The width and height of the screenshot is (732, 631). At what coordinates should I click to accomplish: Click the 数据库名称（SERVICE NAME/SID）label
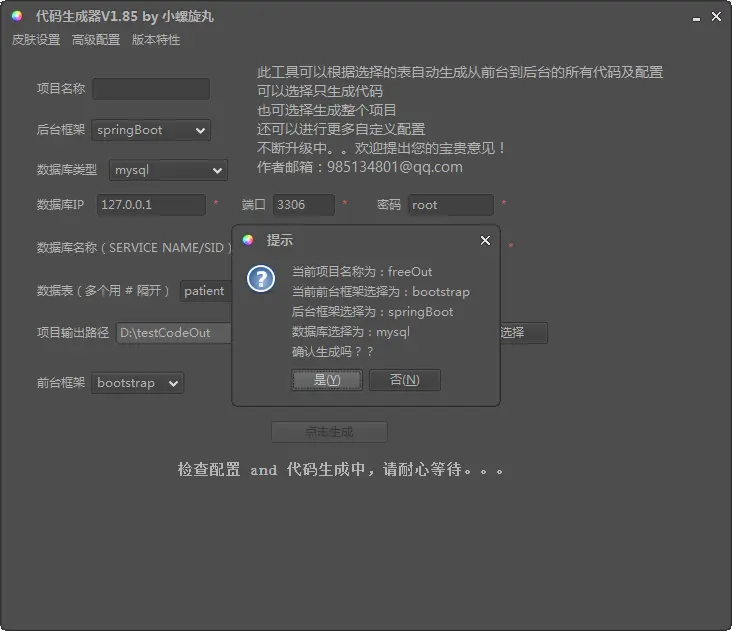point(134,247)
